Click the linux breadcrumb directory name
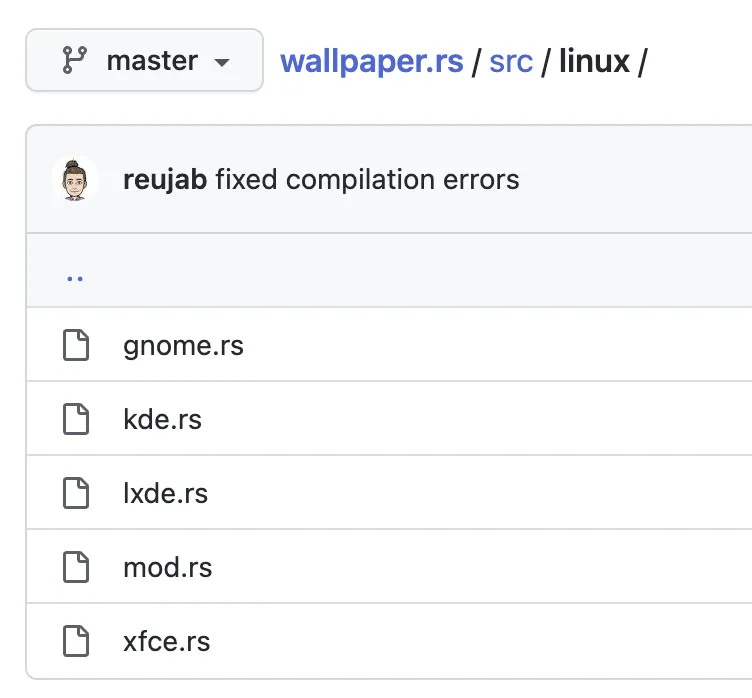Screen dimensions: 752x698 coord(594,61)
